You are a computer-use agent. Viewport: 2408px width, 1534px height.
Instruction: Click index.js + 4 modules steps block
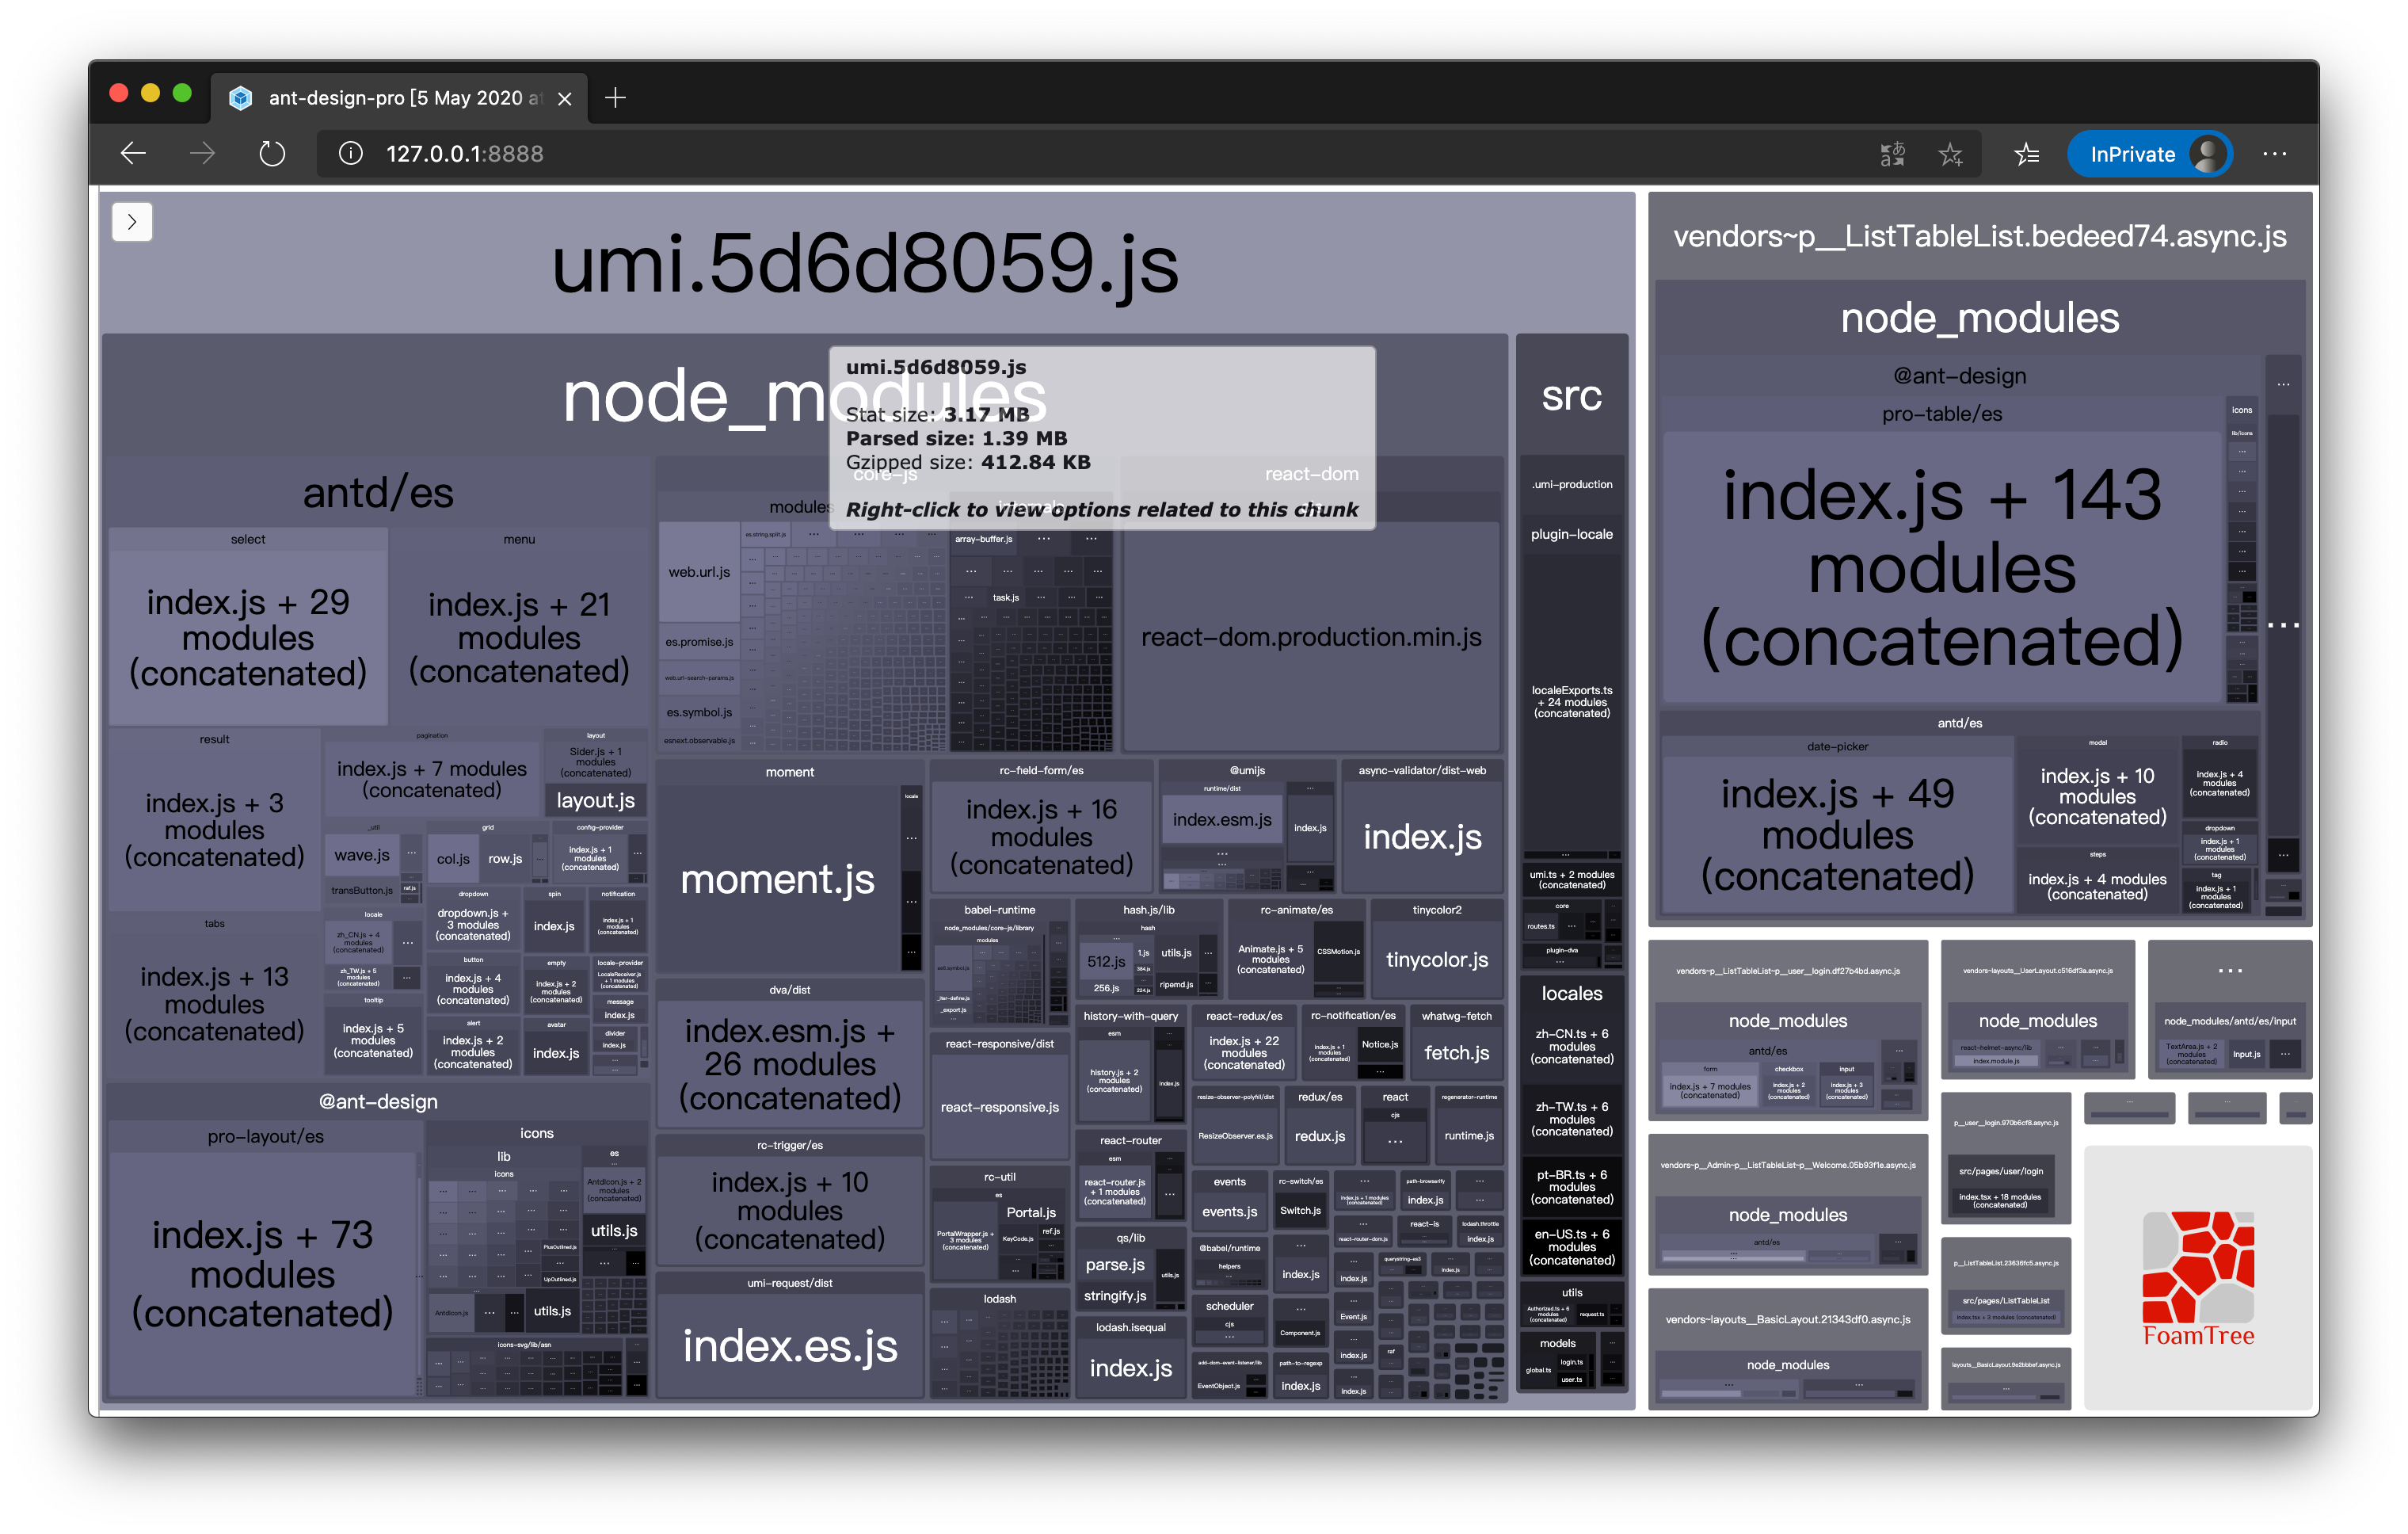coord(2097,886)
